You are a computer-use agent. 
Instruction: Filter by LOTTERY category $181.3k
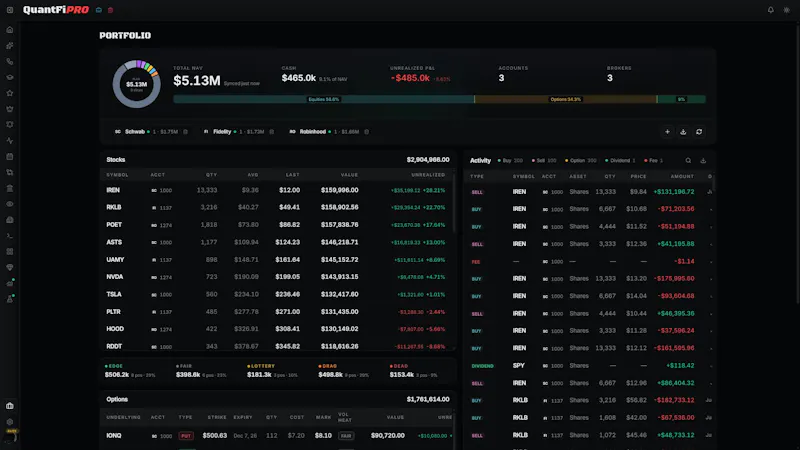(272, 371)
